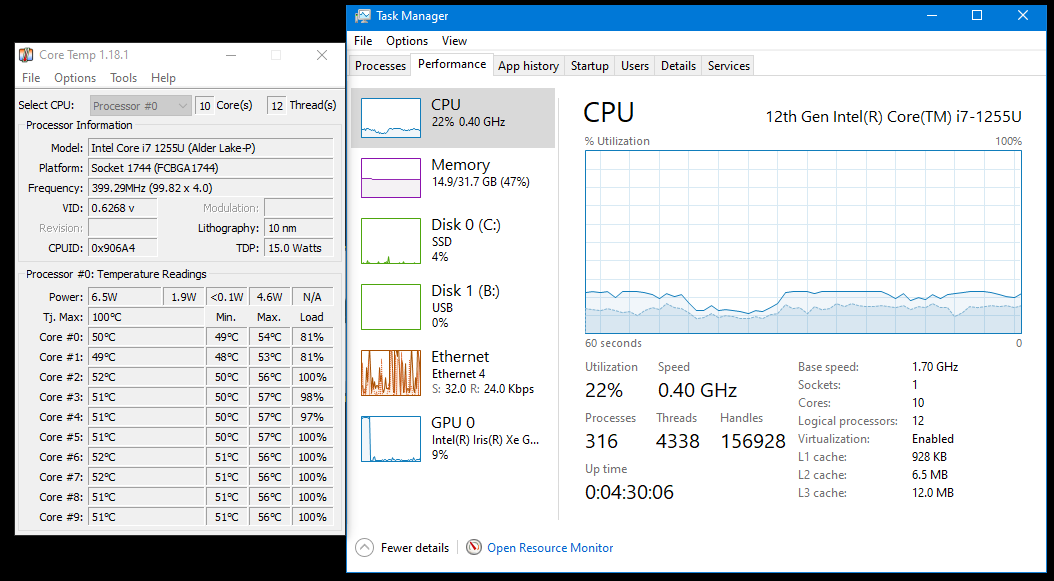
Task: Open Task Manager Options menu
Action: click(407, 41)
